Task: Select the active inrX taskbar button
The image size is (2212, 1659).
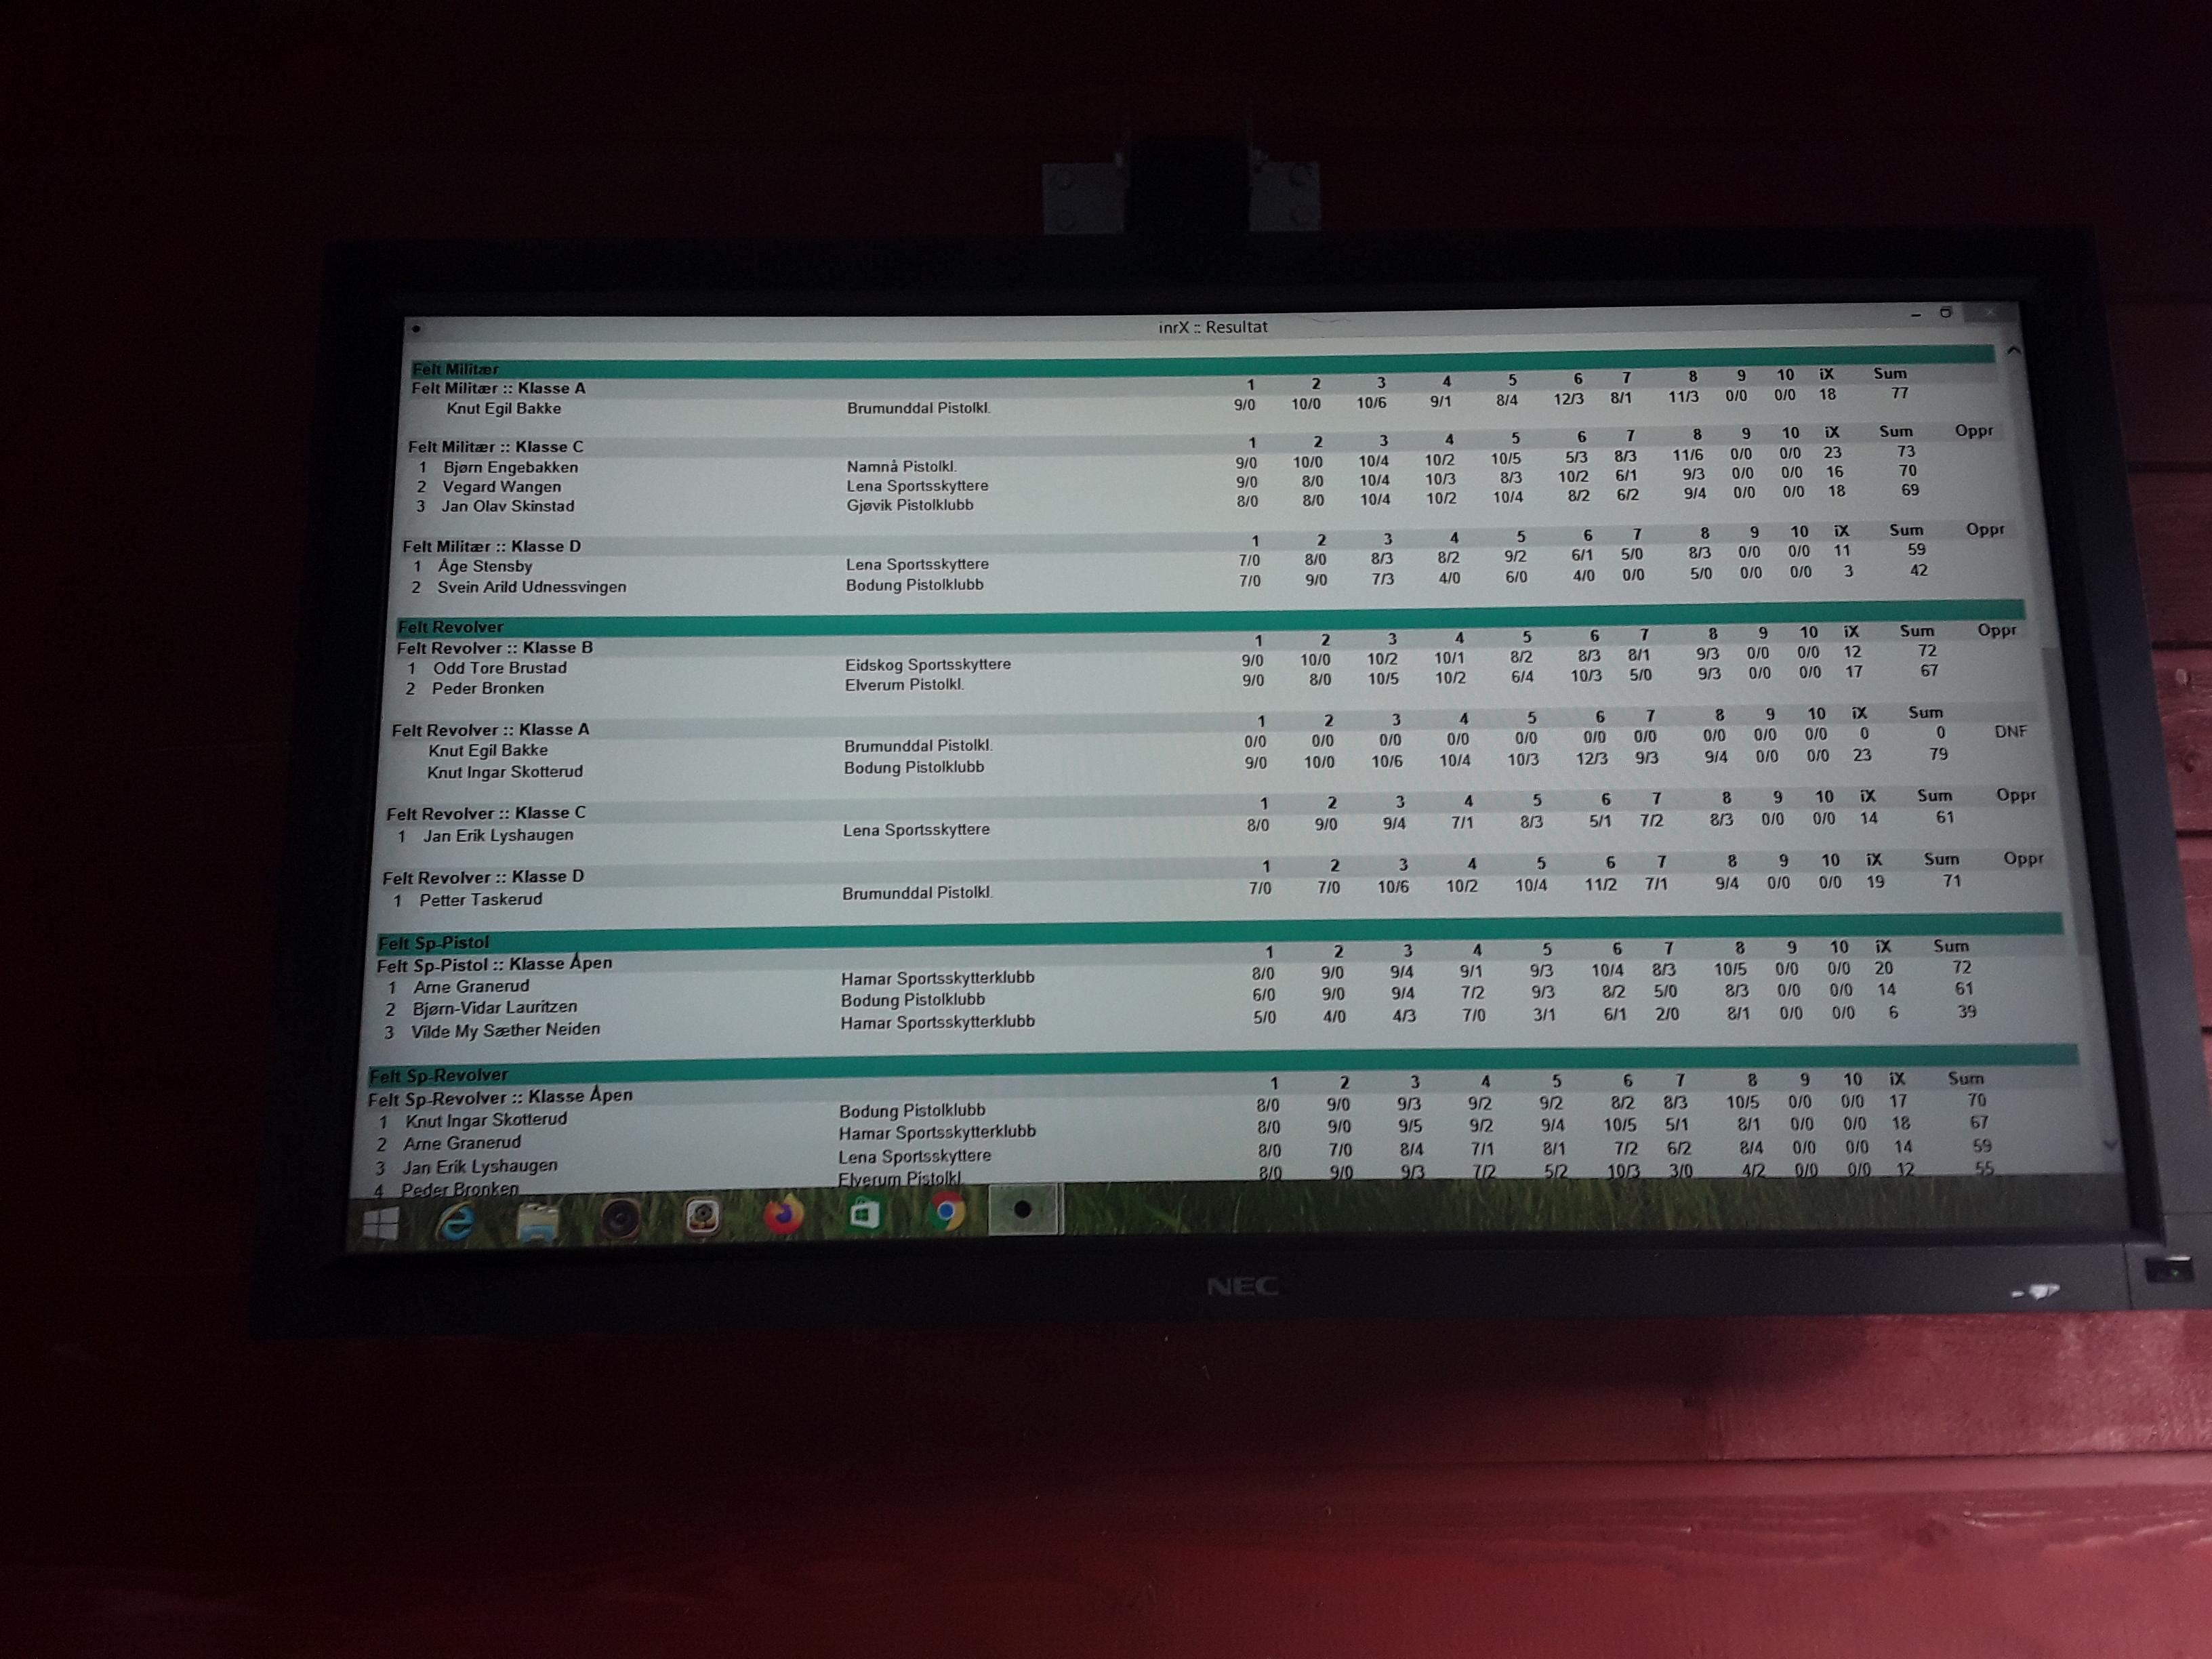Action: click(x=1023, y=1209)
